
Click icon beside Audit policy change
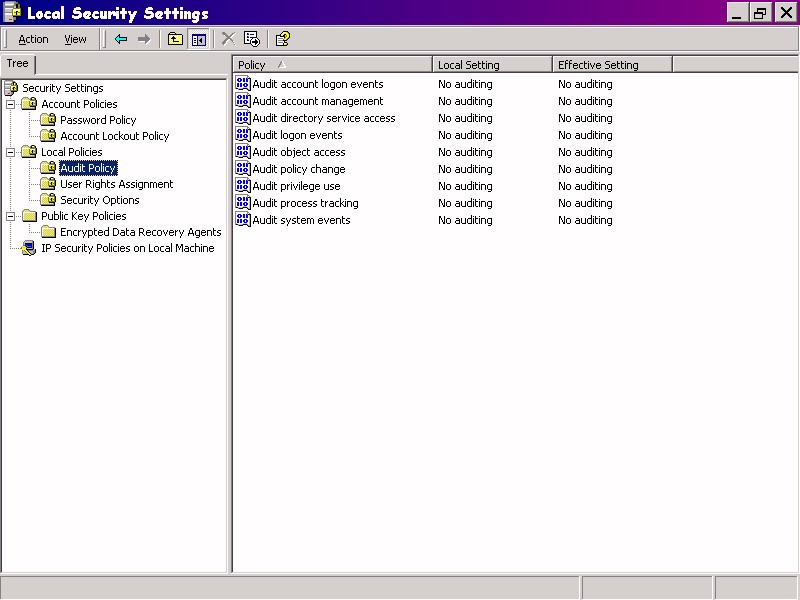point(243,169)
